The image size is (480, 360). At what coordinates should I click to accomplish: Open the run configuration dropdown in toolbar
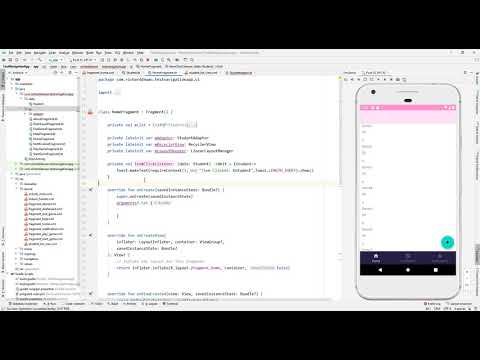tap(55, 60)
